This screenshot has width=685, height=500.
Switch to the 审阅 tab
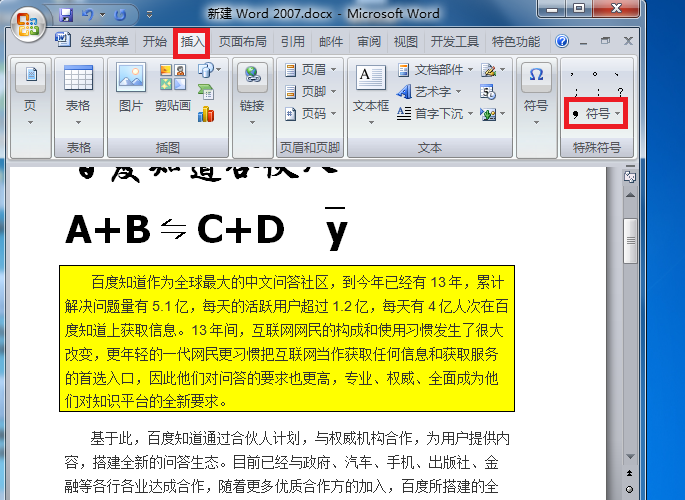pos(369,41)
